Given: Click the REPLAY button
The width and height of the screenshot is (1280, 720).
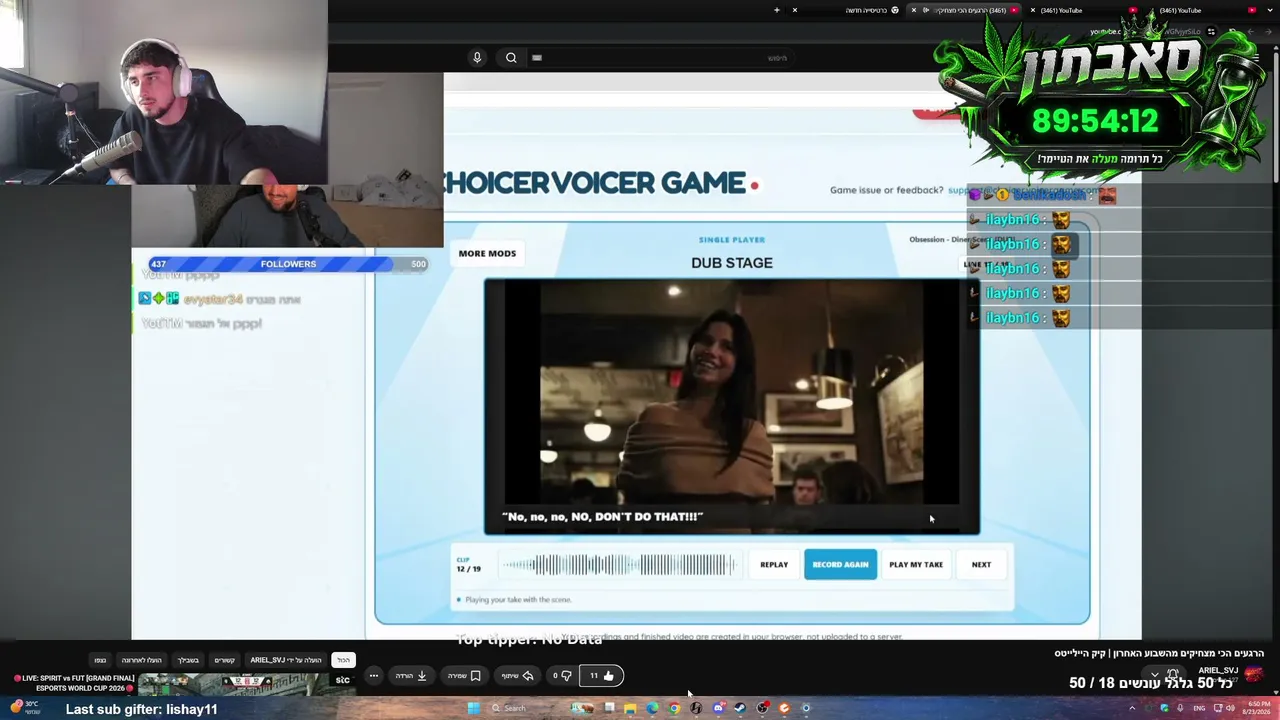Looking at the screenshot, I should point(774,565).
